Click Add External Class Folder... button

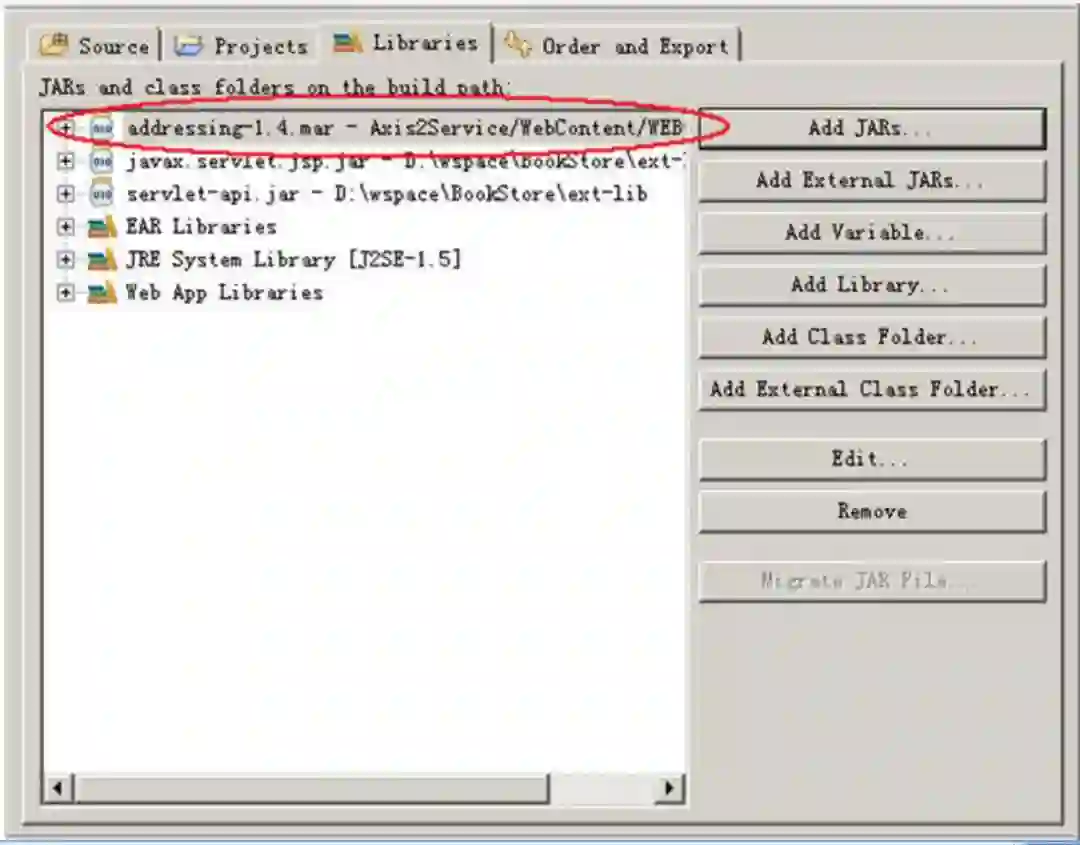(x=872, y=389)
